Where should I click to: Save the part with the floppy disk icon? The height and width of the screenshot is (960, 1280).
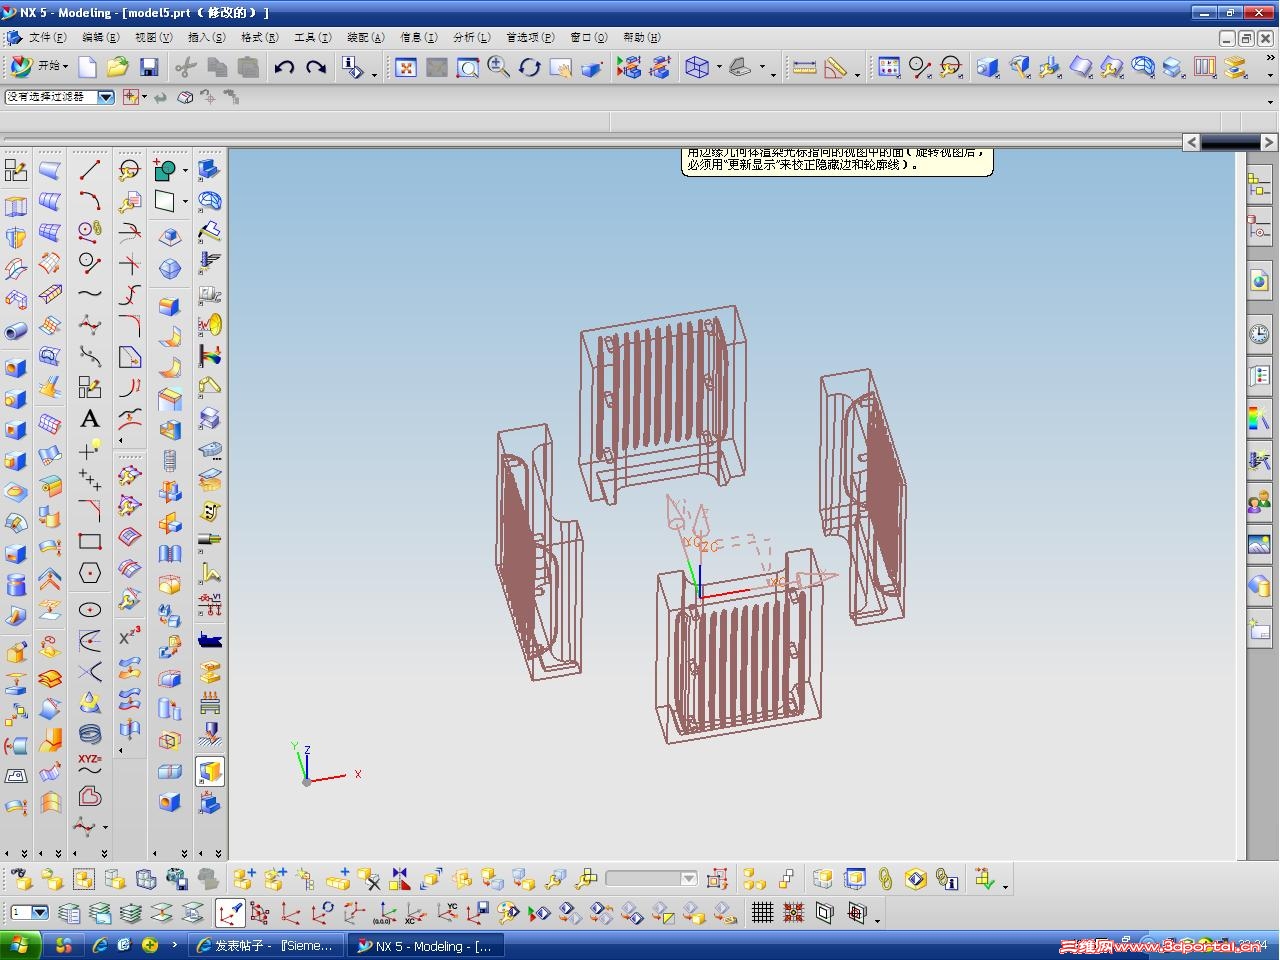(149, 67)
